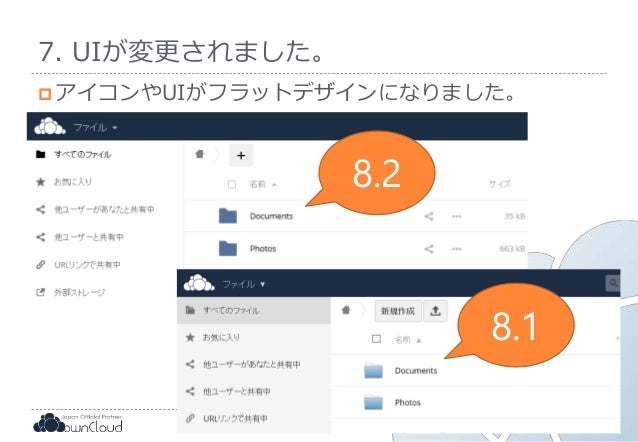Open more actions for Photos in 8.2
638x442 pixels.
click(x=457, y=249)
